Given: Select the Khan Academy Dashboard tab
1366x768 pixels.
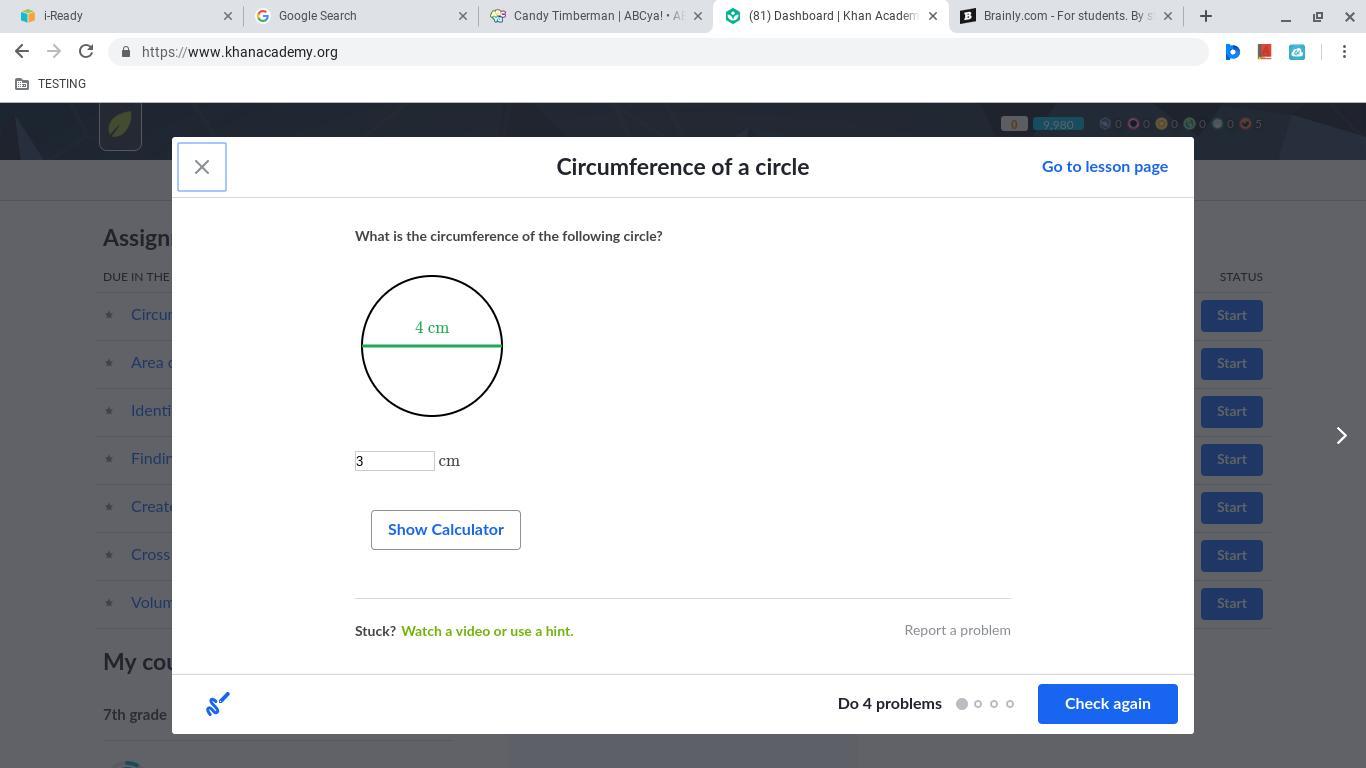Looking at the screenshot, I should click(x=830, y=16).
